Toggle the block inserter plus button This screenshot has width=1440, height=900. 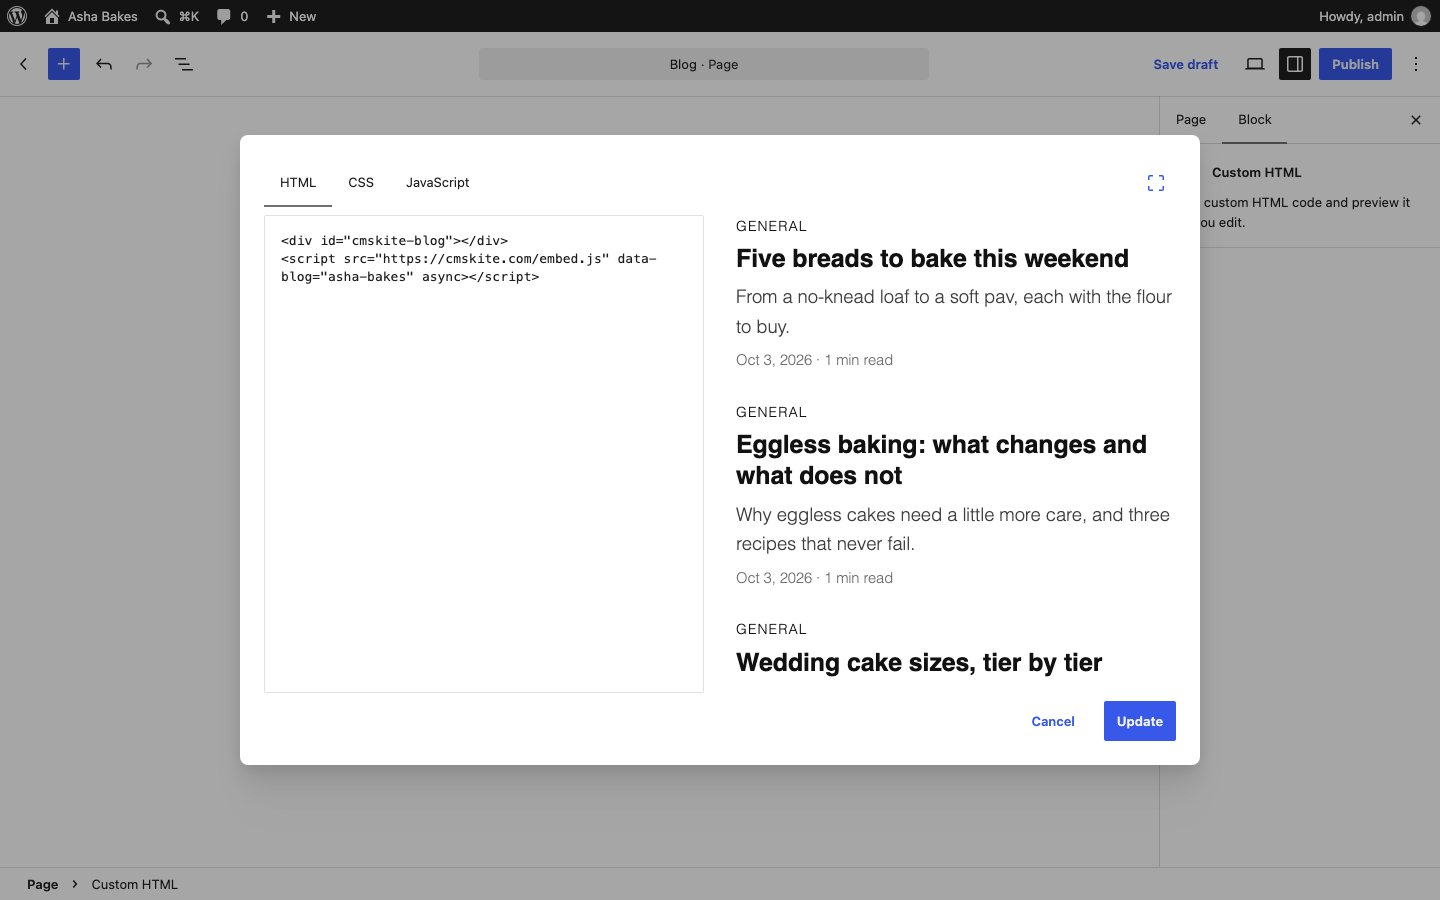pos(64,64)
